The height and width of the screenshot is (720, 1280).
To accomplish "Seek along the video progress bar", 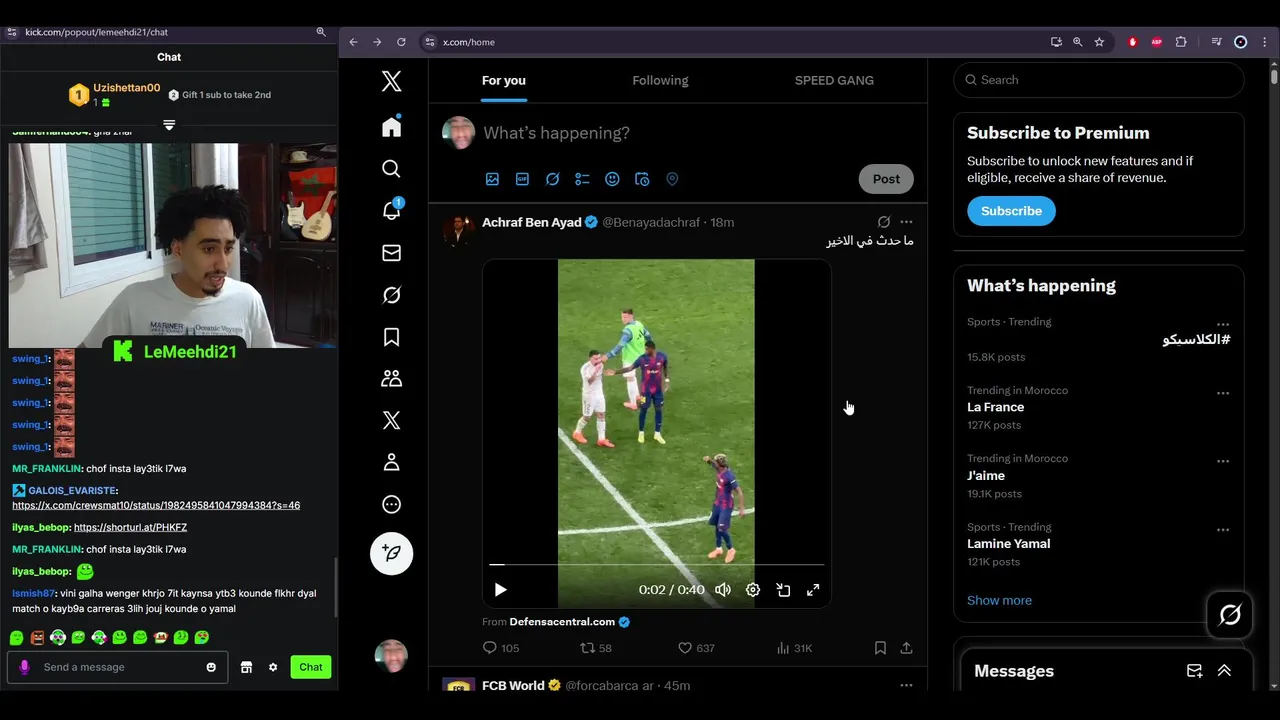I will pos(657,565).
